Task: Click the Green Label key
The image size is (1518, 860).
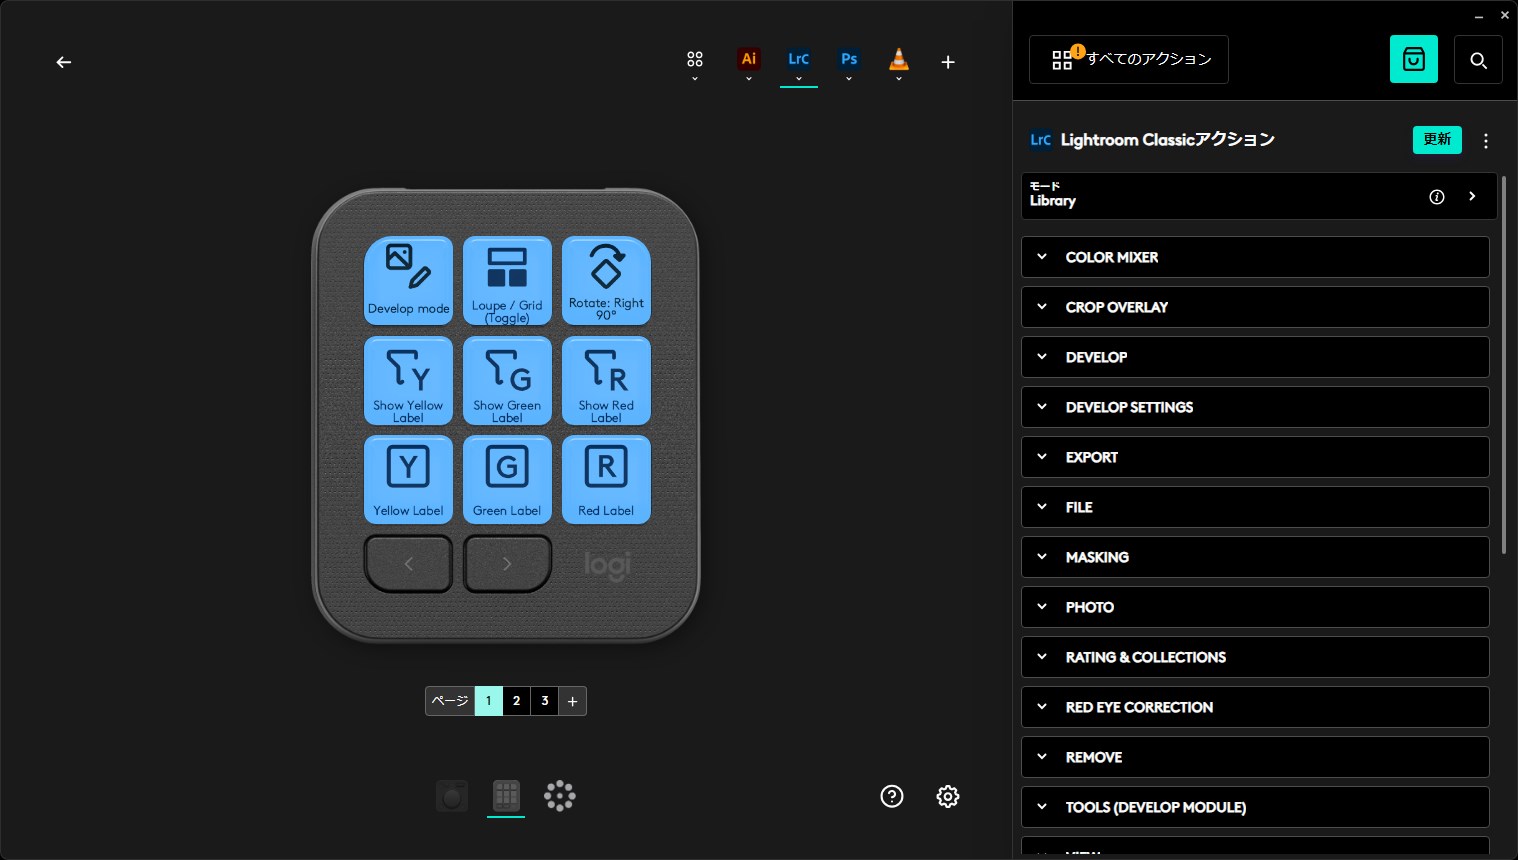Action: (x=507, y=480)
